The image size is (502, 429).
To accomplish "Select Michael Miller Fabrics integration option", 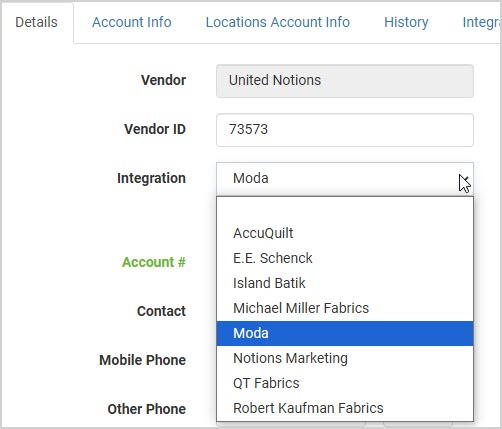I will [x=345, y=308].
